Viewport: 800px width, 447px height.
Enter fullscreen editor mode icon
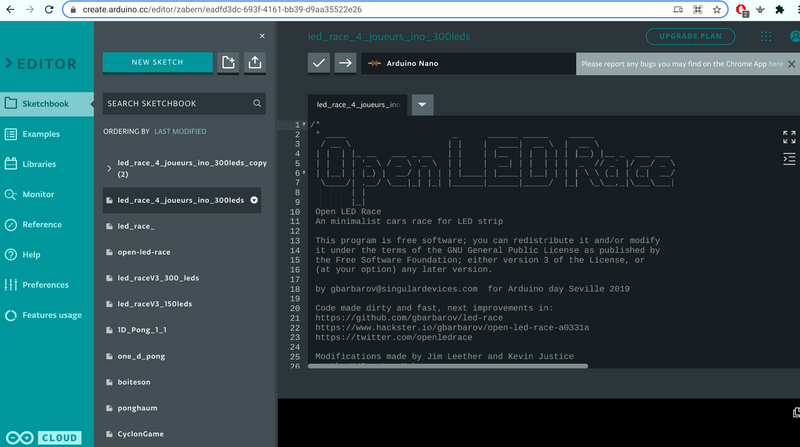pyautogui.click(x=789, y=137)
